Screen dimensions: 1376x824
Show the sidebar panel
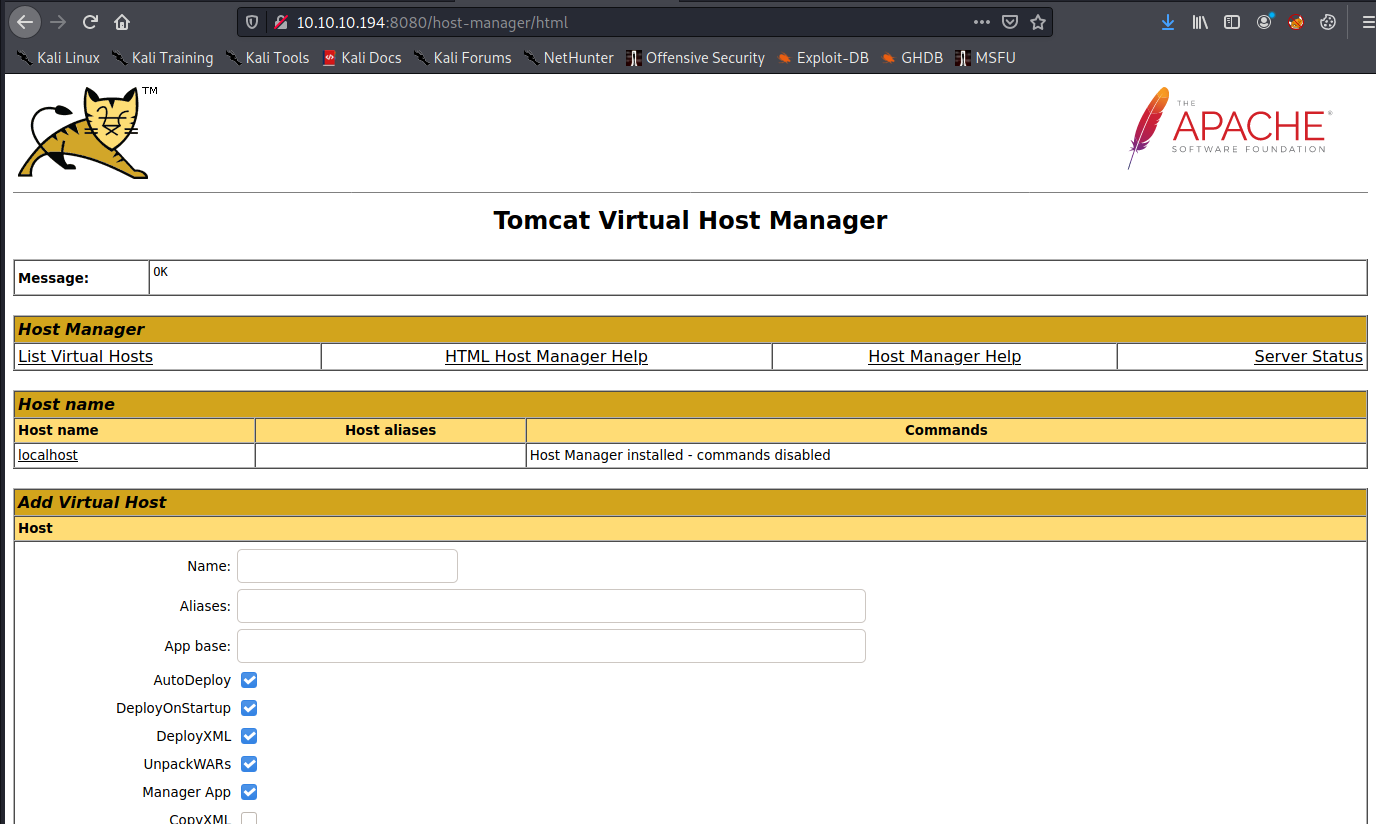pyautogui.click(x=1232, y=21)
